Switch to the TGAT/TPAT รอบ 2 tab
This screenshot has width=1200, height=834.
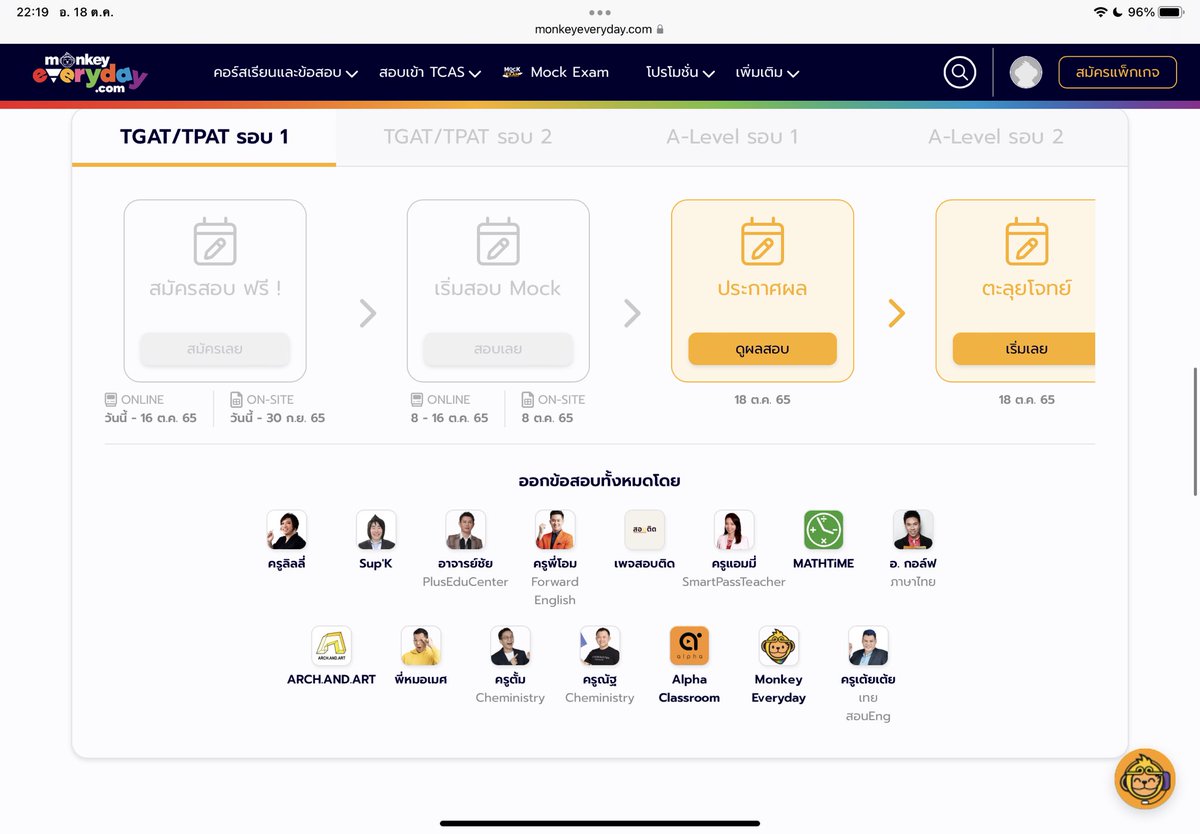click(x=468, y=137)
